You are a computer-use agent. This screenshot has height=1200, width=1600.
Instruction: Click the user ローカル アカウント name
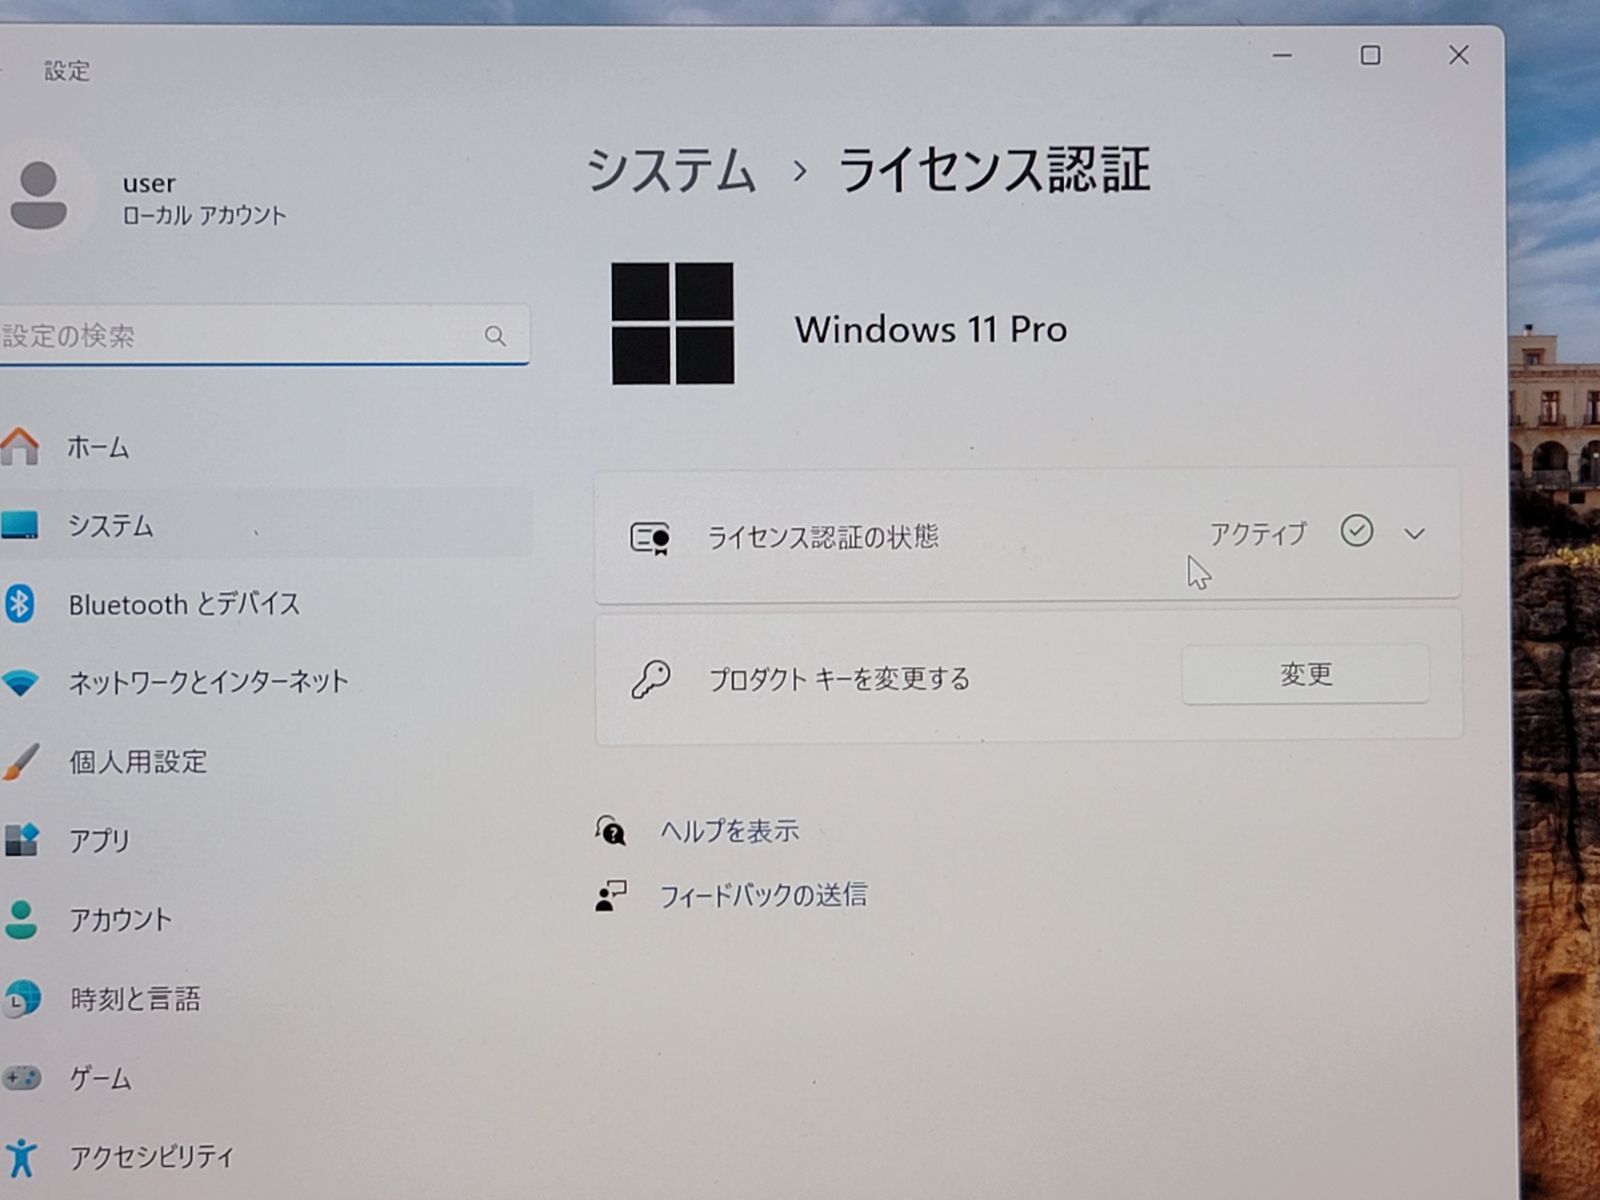click(x=204, y=199)
